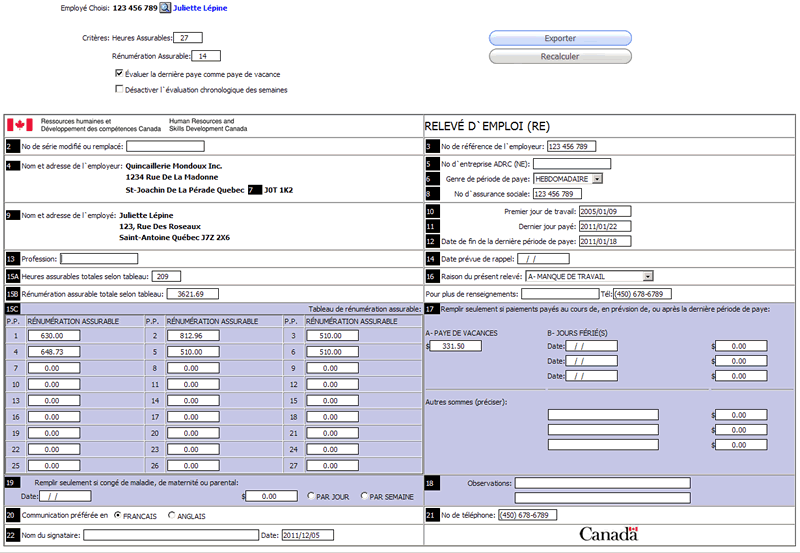Viewport: 800px width, 553px height.
Task: Edit box 21 No de téléphone field
Action: (x=528, y=515)
